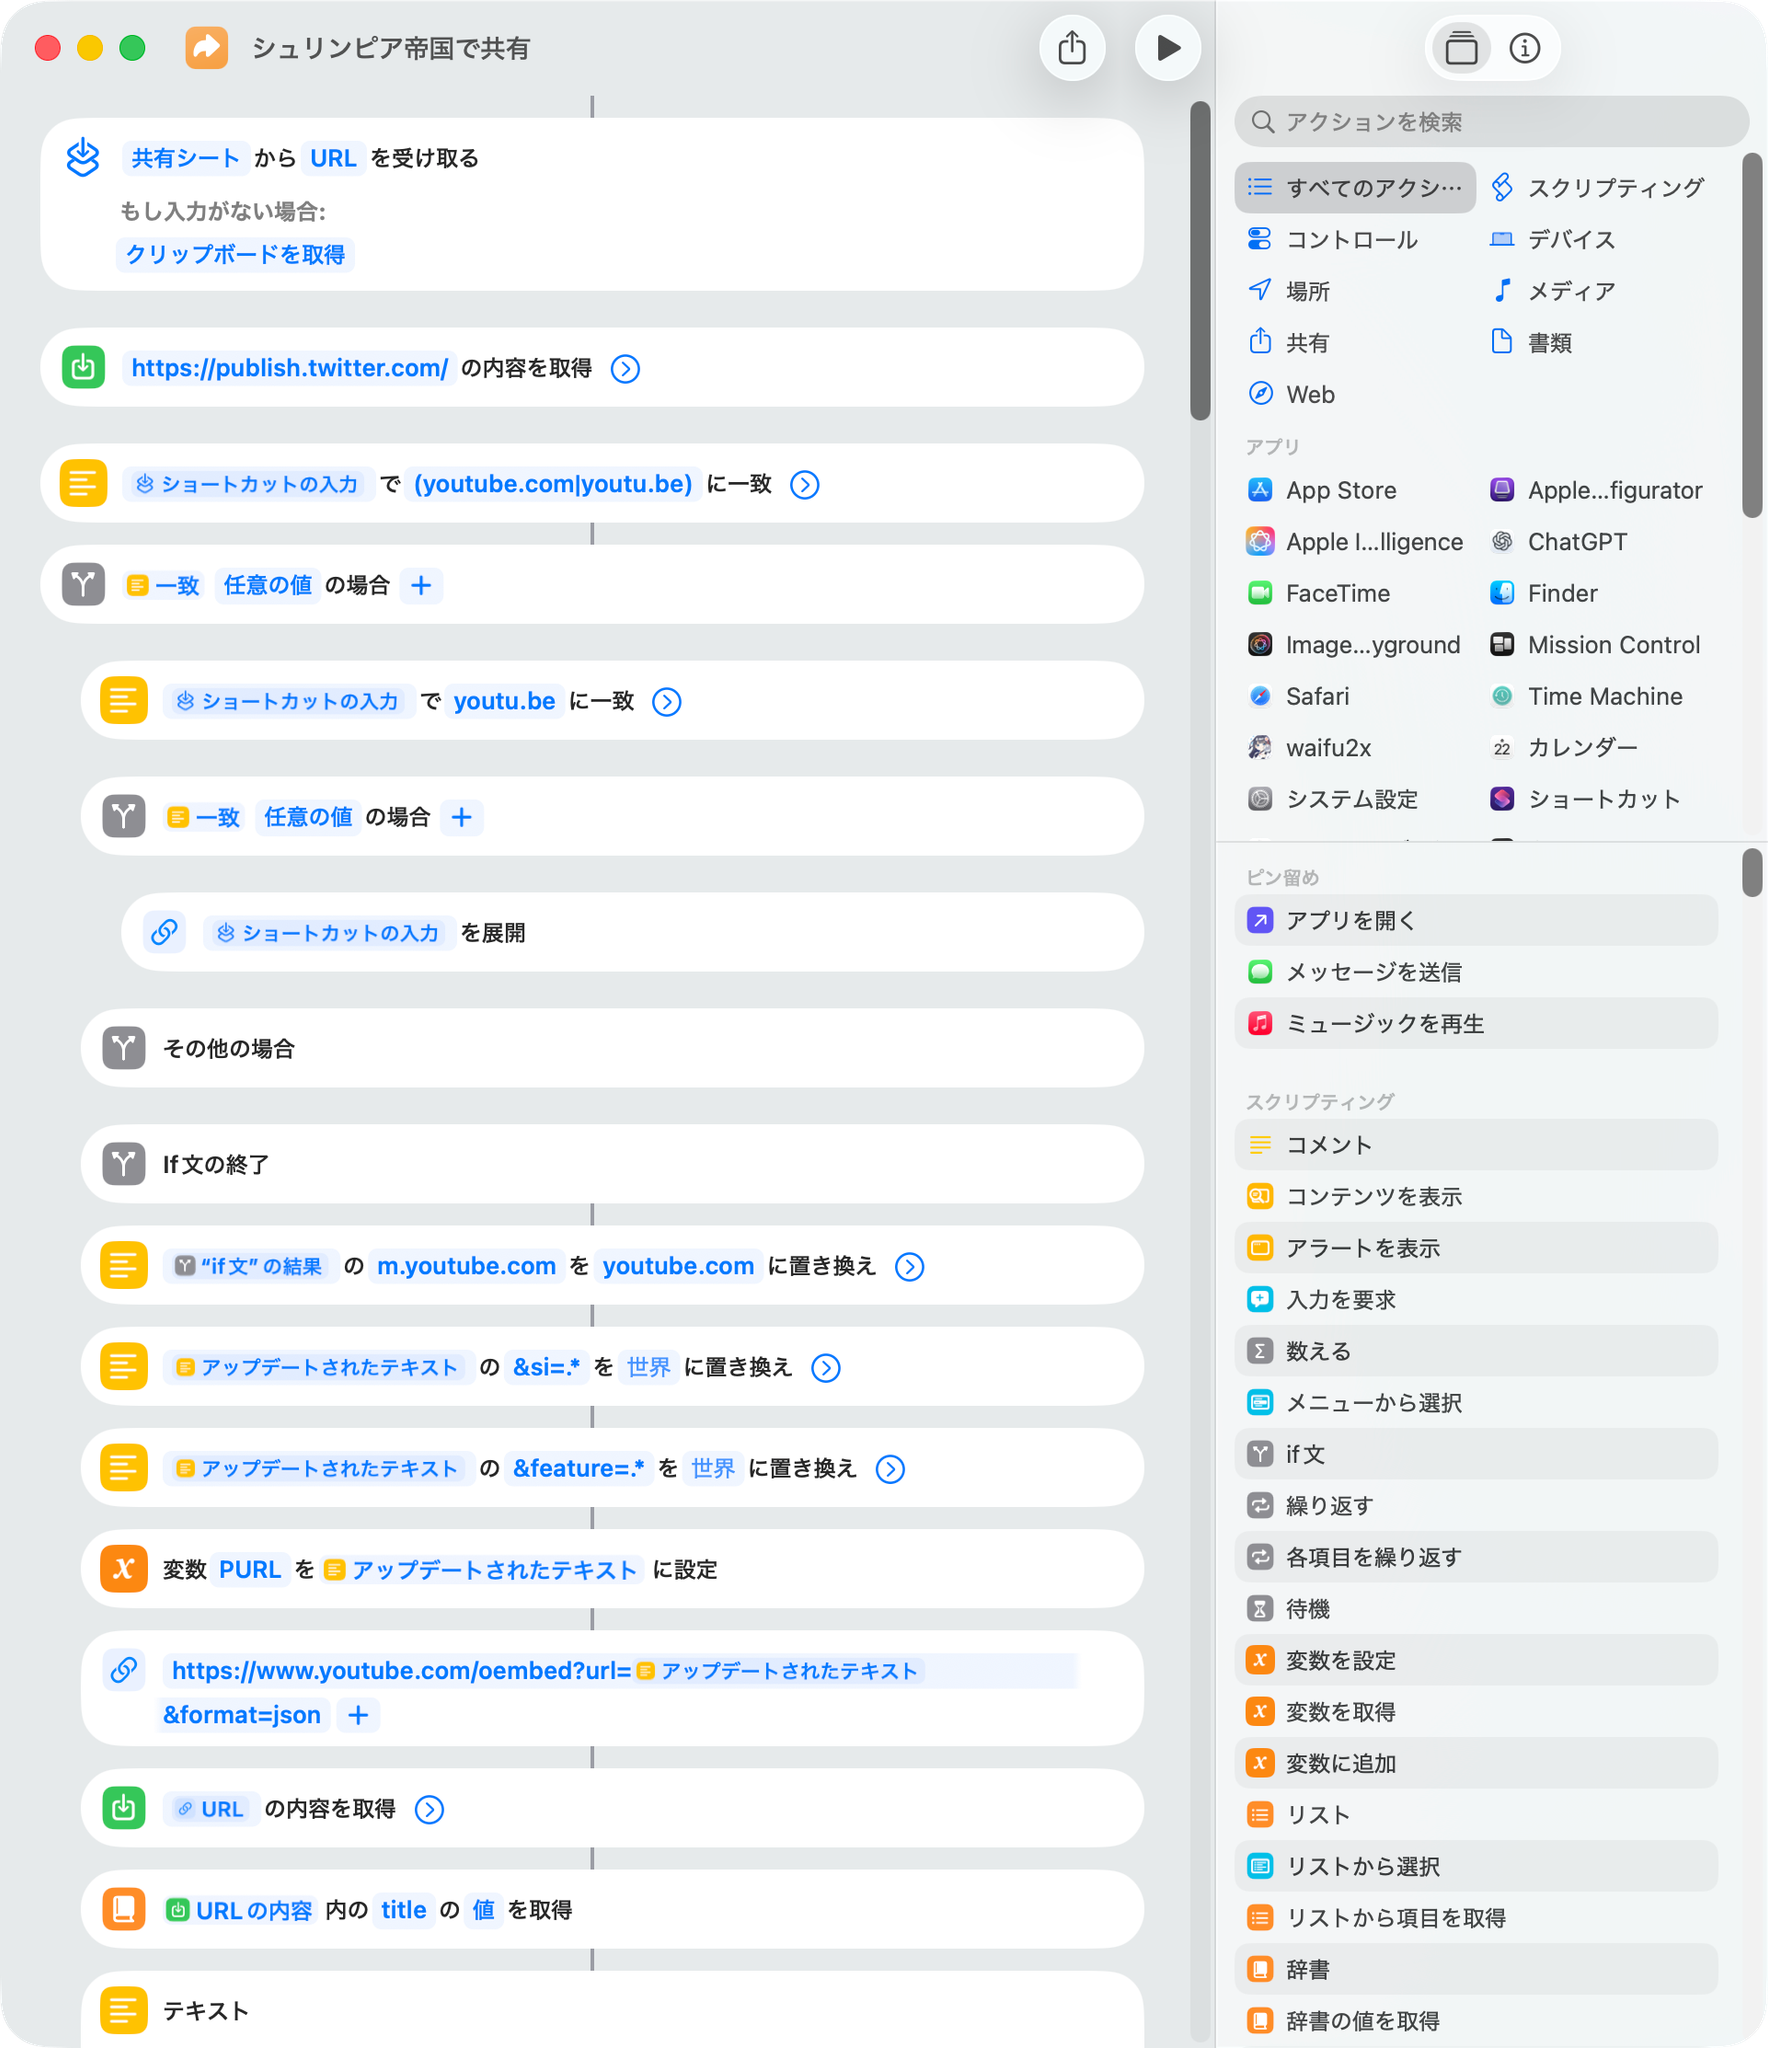Add the if文 action from the list
The width and height of the screenshot is (1768, 2048).
coord(1476,1454)
